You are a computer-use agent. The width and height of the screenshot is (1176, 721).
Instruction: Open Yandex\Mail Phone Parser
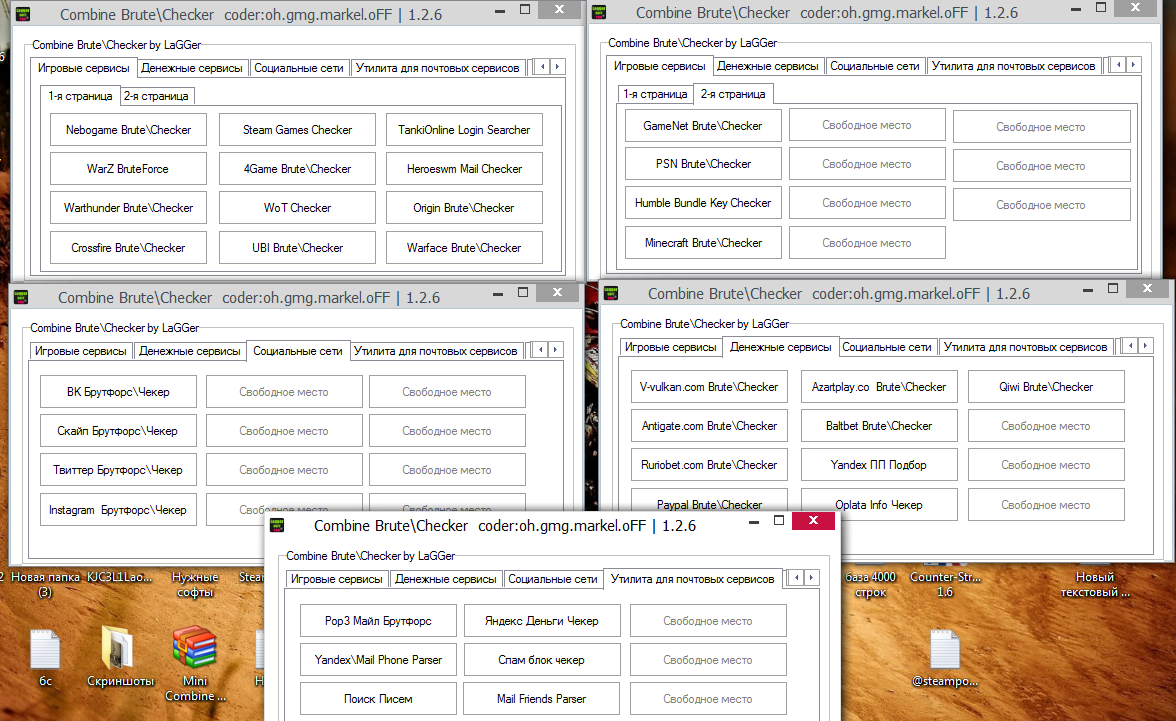pyautogui.click(x=378, y=660)
